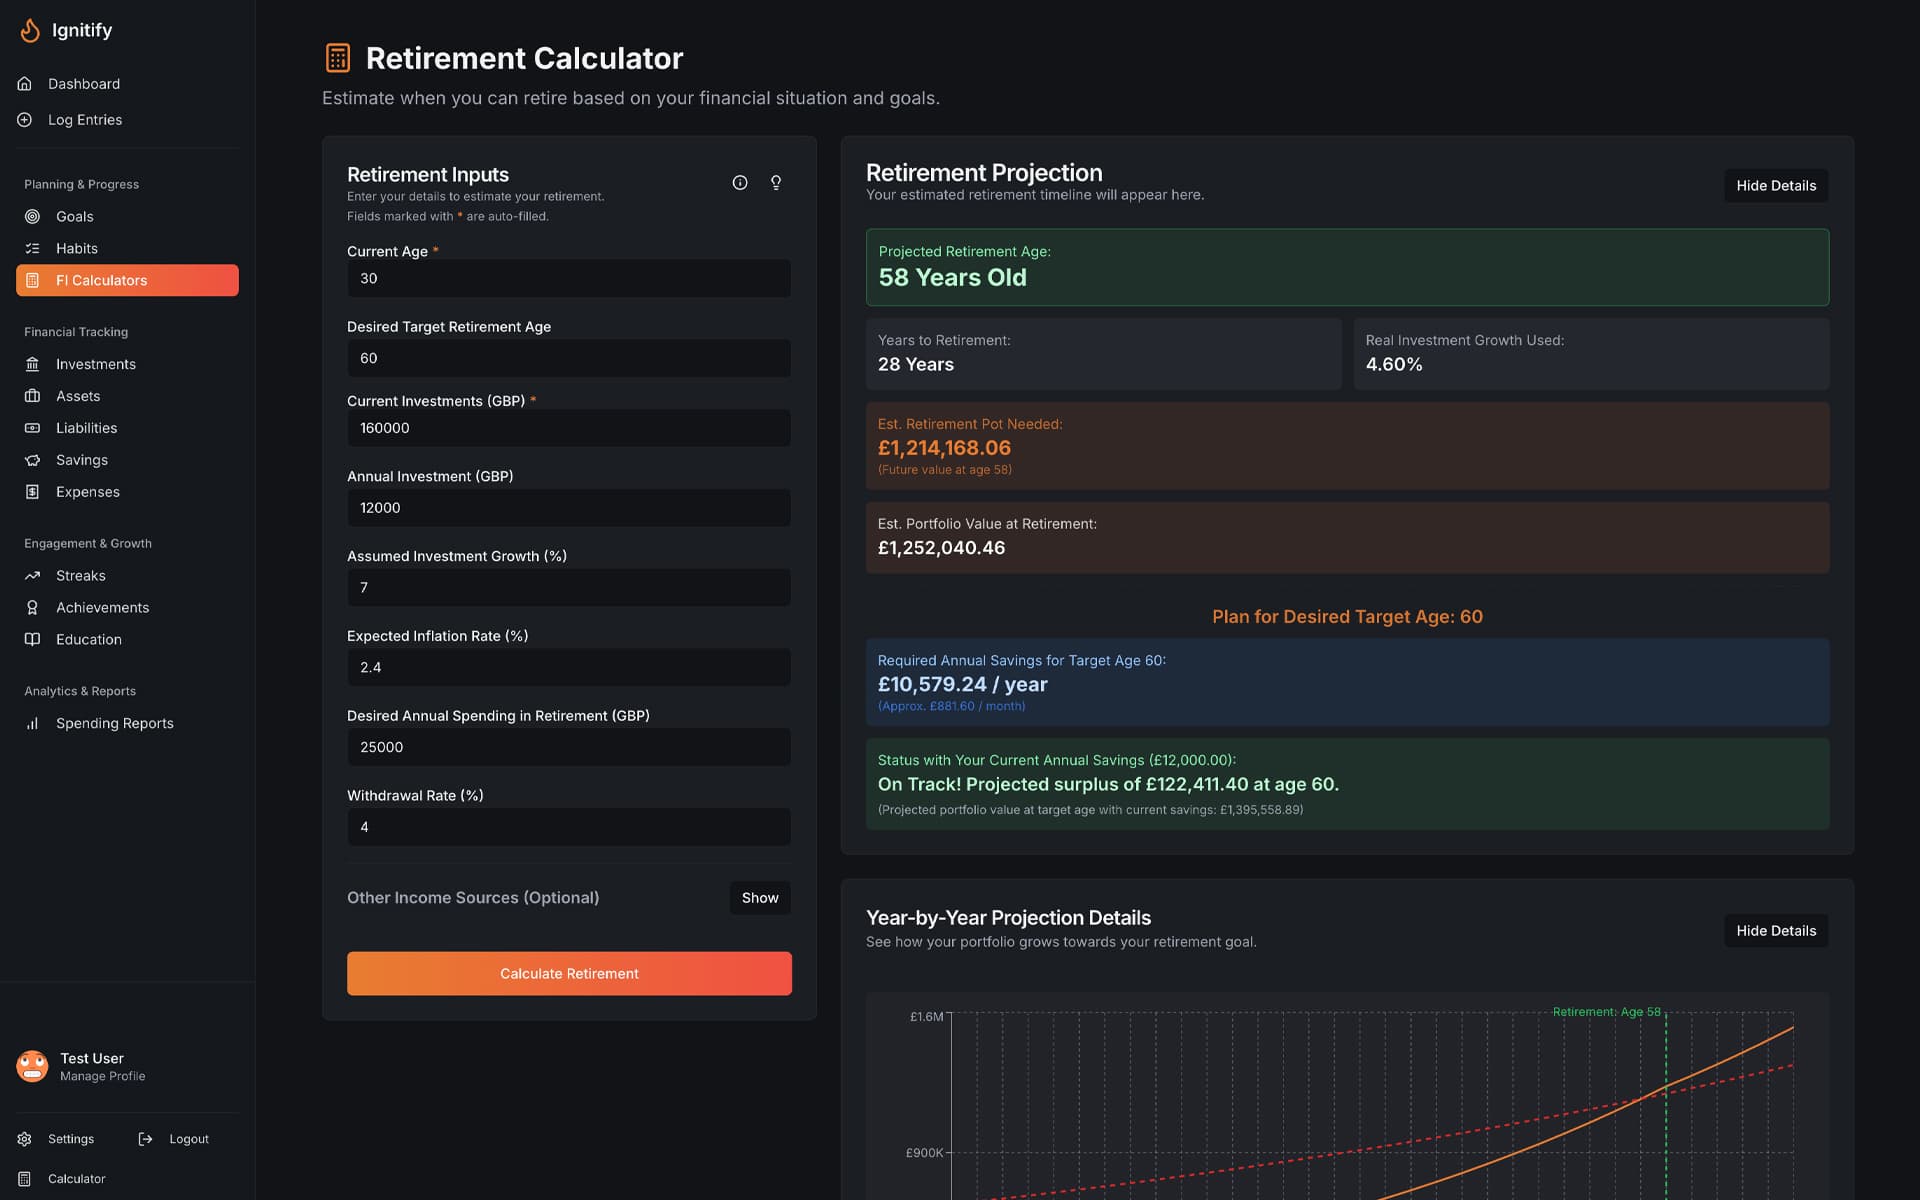Click the Current Investments (GBP) field
1920x1200 pixels.
569,428
